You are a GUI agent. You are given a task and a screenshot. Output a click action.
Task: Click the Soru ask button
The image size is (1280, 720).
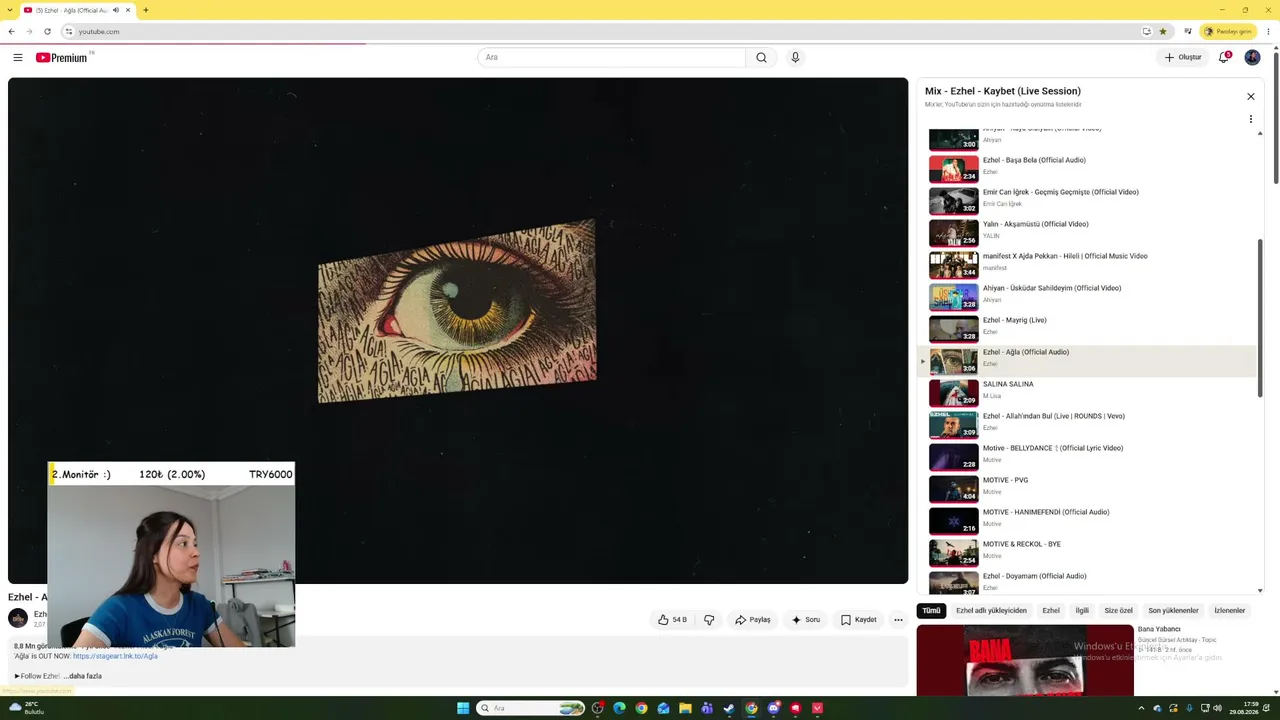[806, 620]
